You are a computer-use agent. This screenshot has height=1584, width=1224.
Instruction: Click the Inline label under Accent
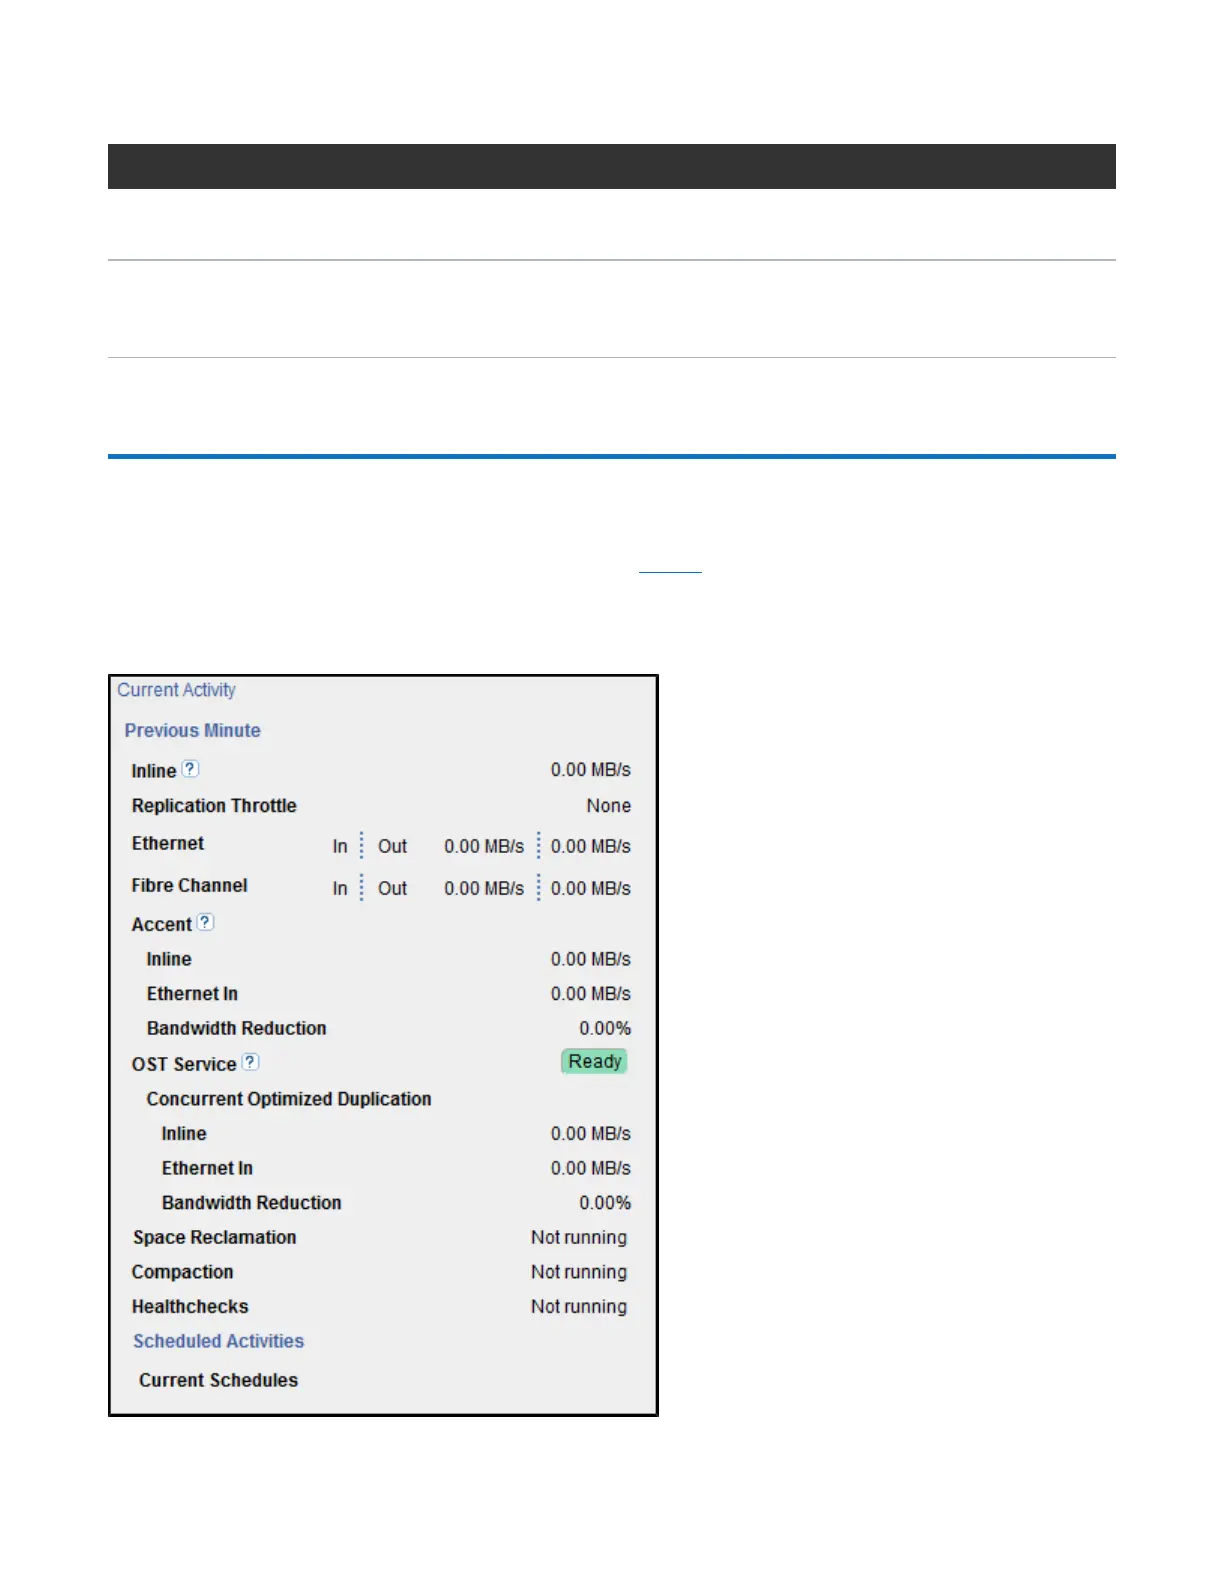pyautogui.click(x=168, y=959)
